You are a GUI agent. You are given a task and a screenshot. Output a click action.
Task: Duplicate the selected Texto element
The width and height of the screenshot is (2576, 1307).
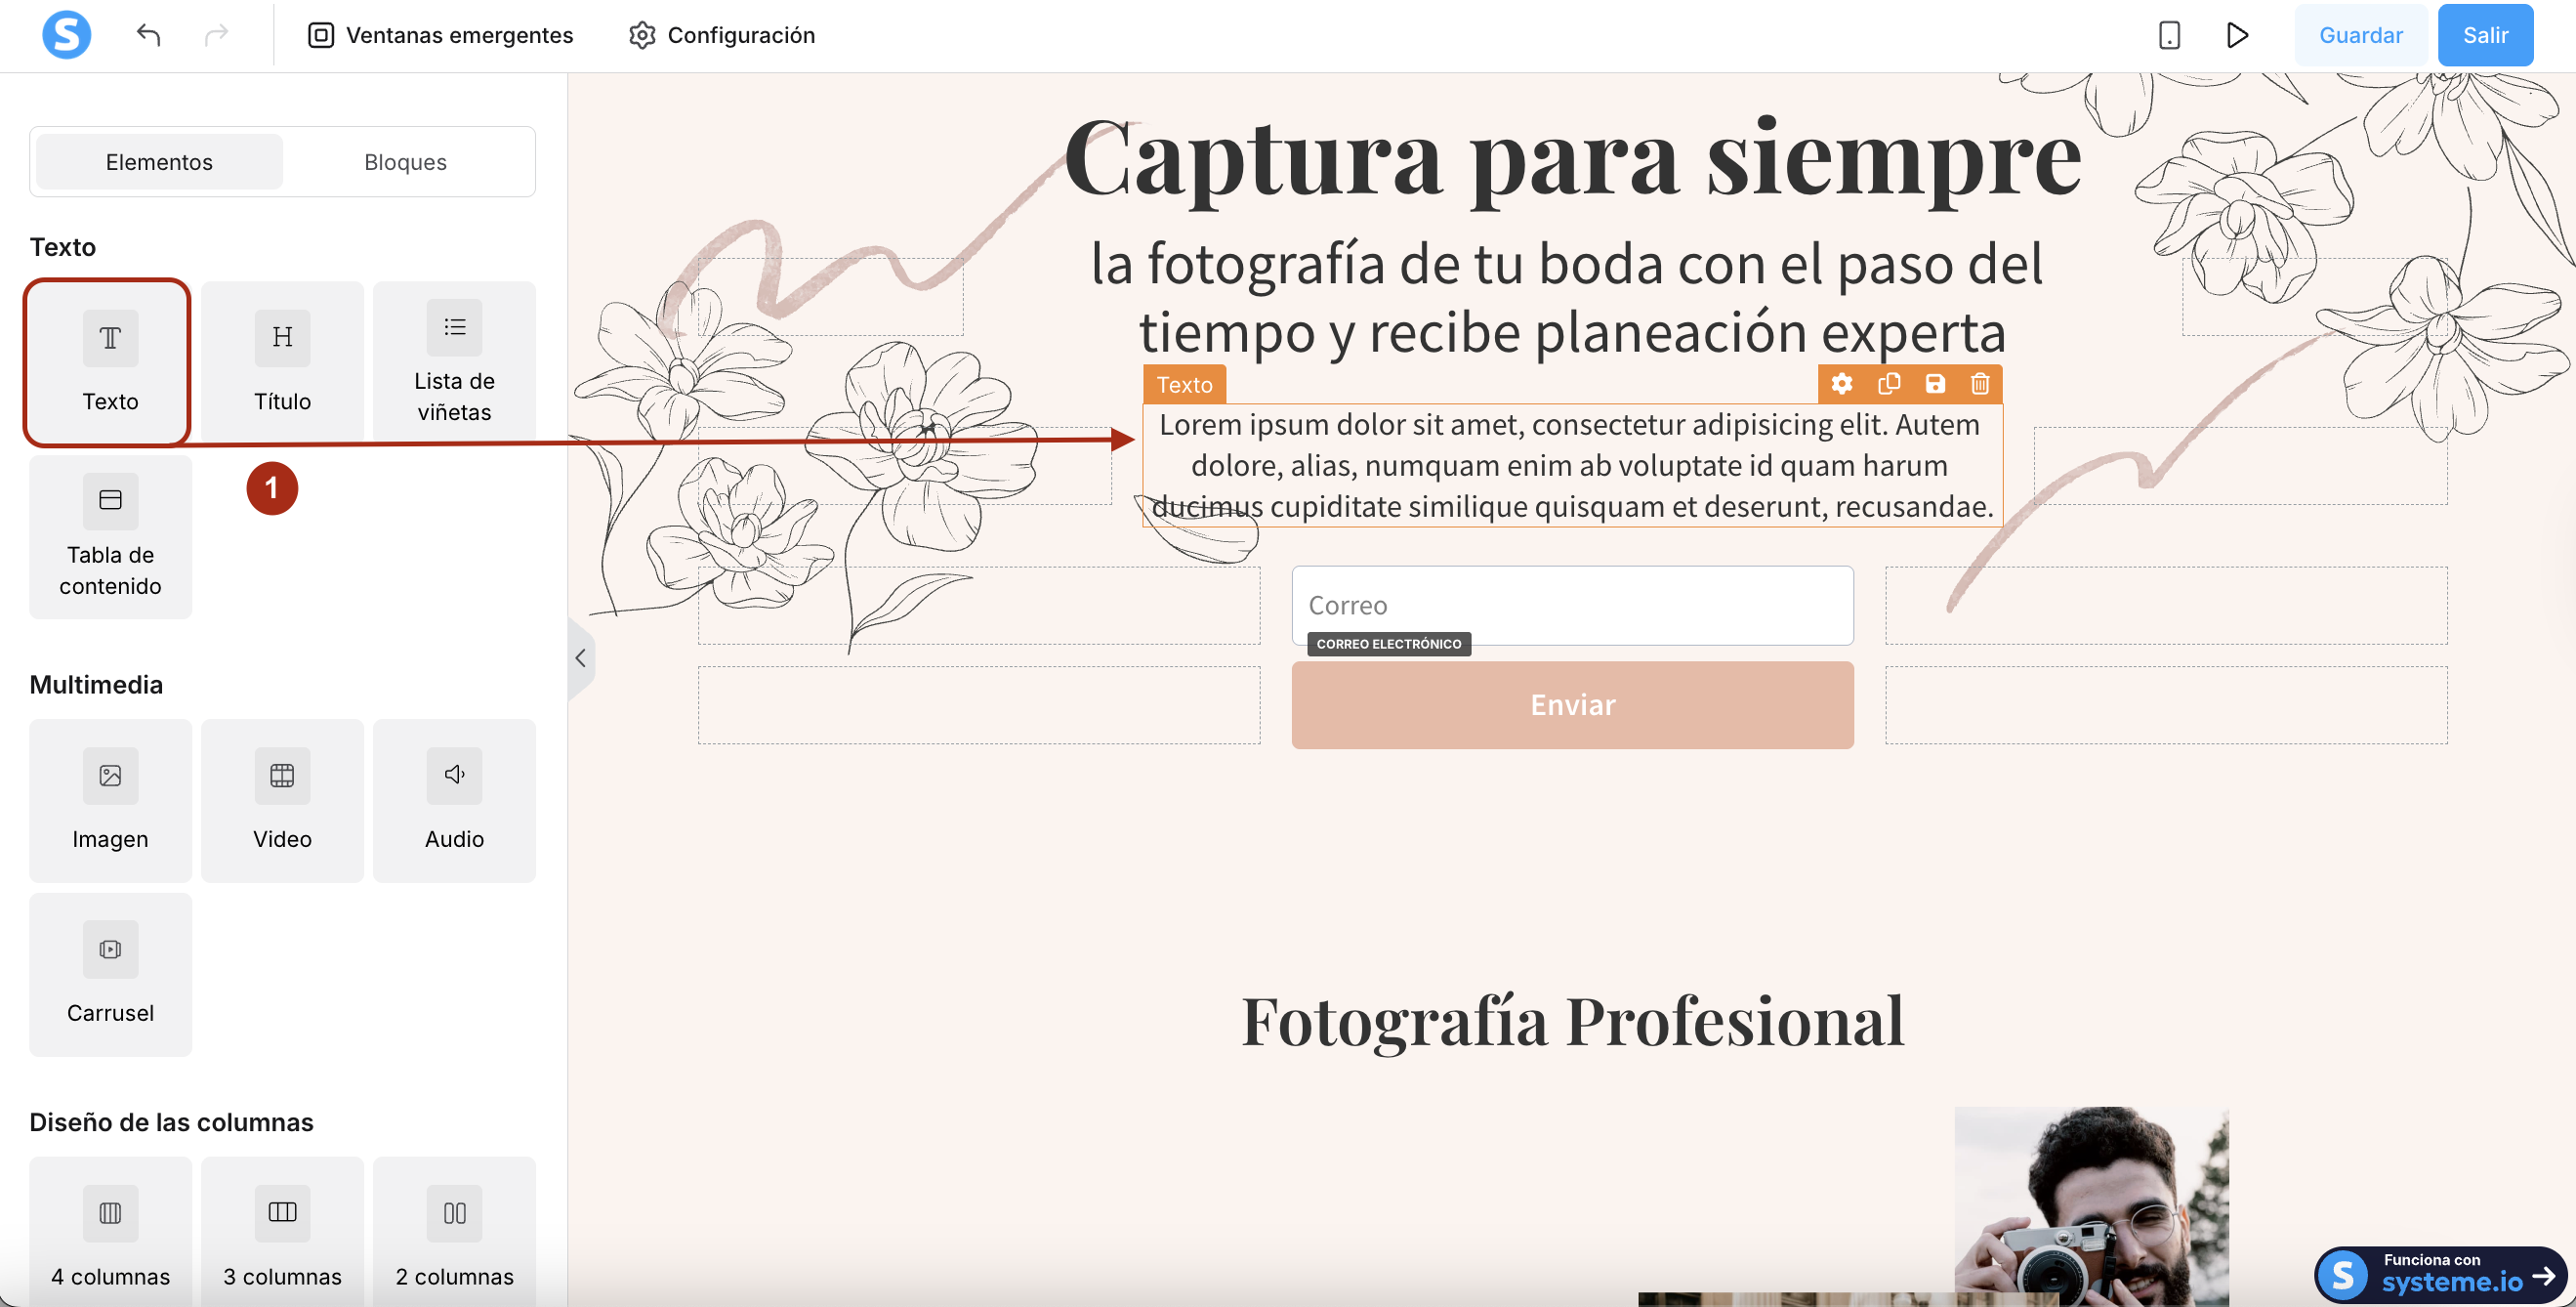pyautogui.click(x=1888, y=384)
